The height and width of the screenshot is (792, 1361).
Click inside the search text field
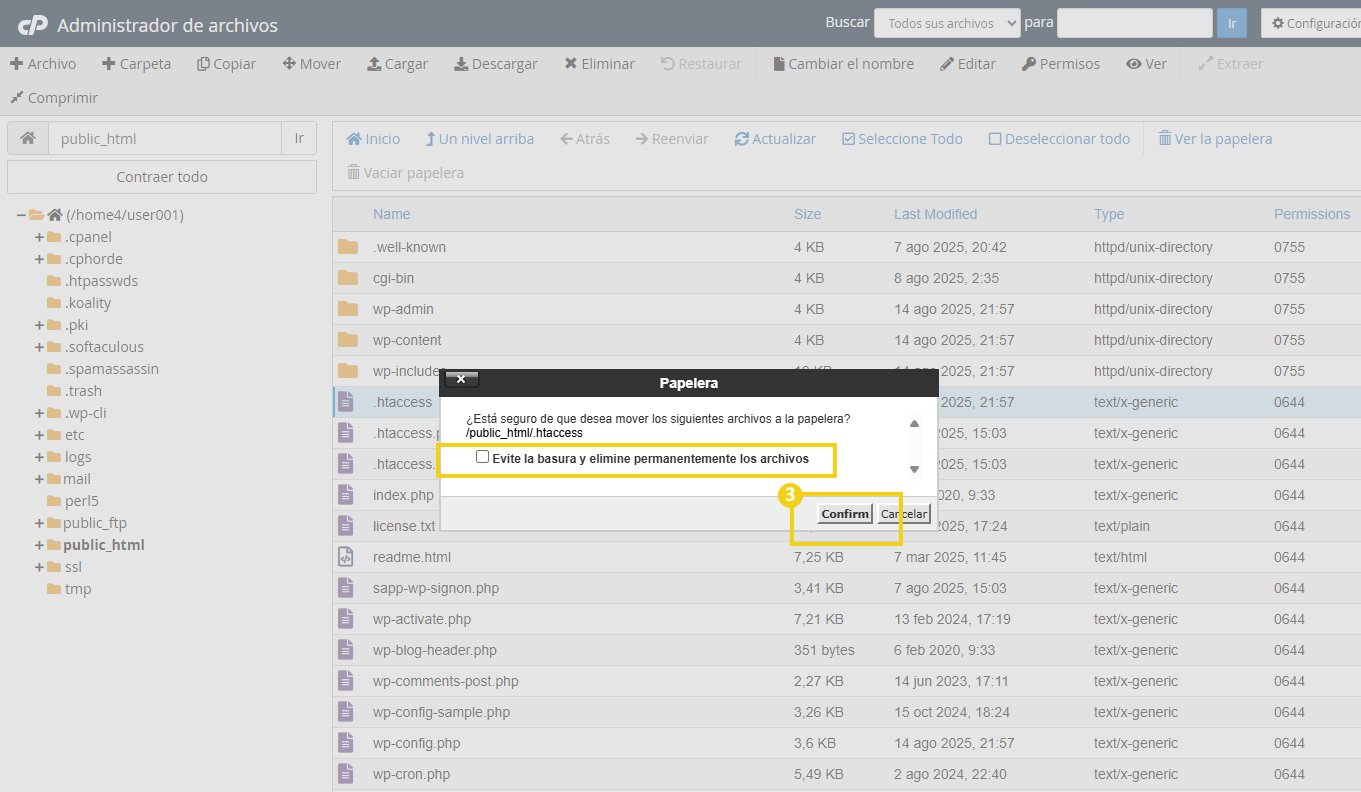tap(1134, 22)
